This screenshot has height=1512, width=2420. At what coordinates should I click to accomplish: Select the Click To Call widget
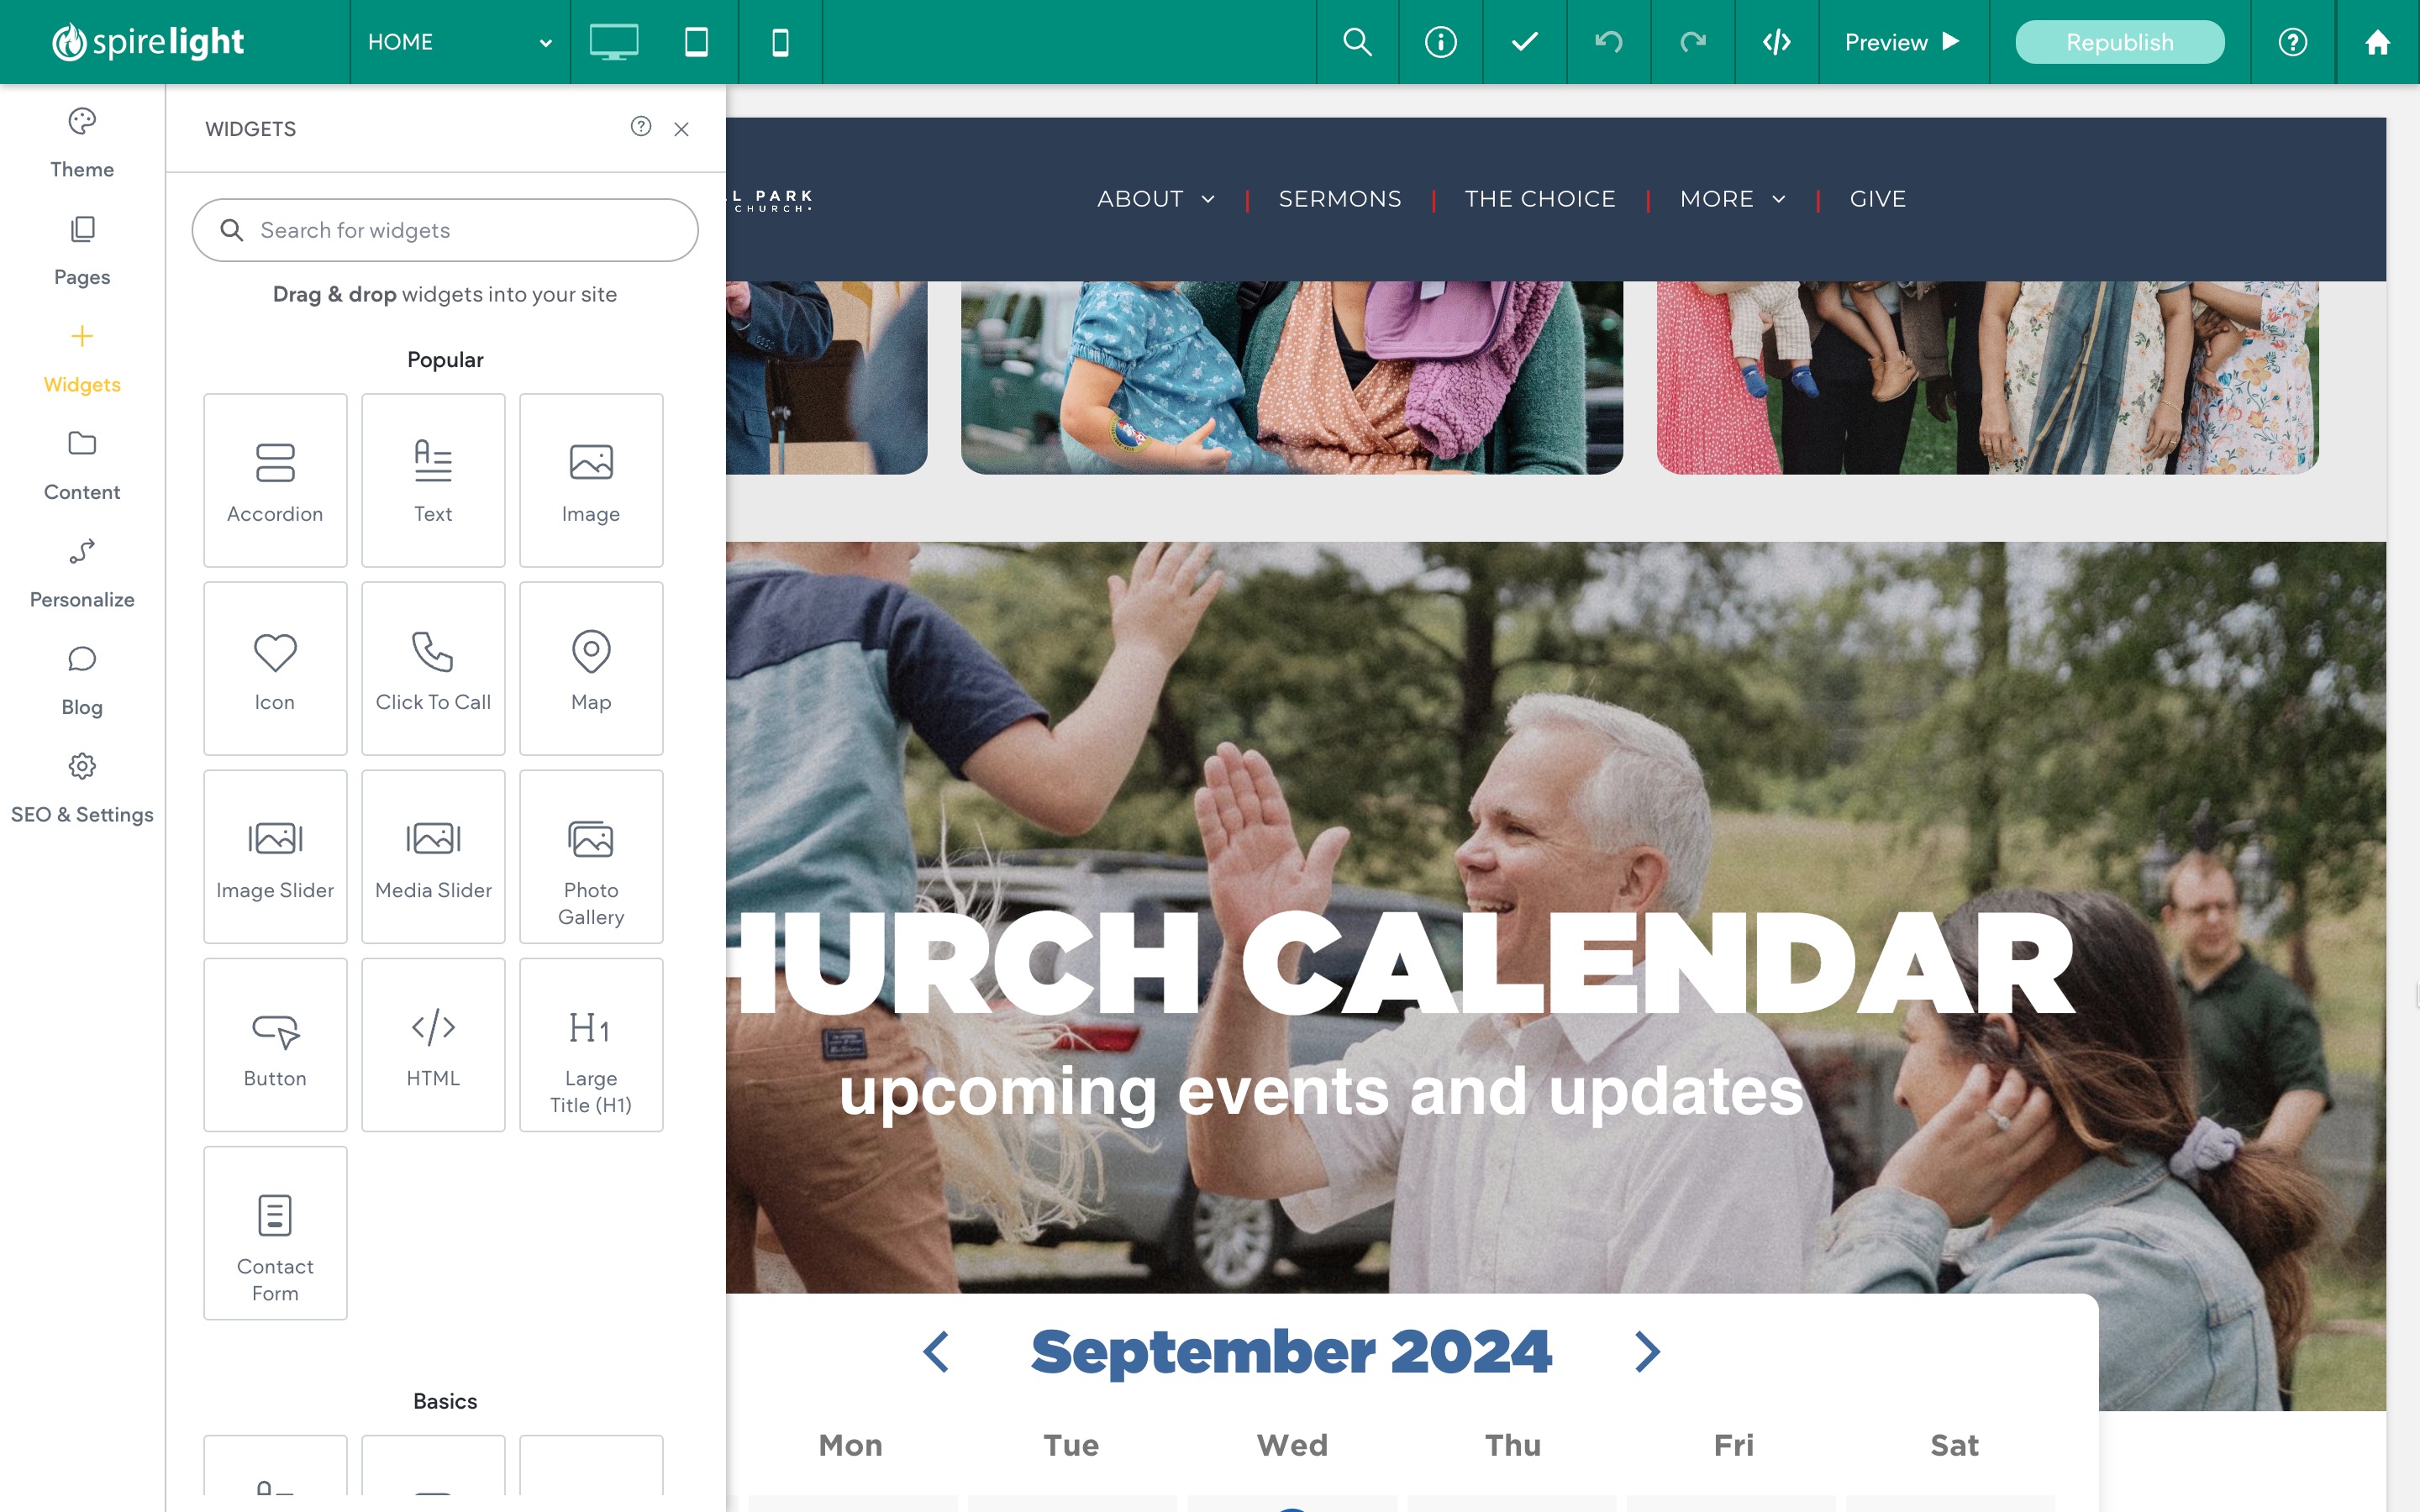(433, 668)
